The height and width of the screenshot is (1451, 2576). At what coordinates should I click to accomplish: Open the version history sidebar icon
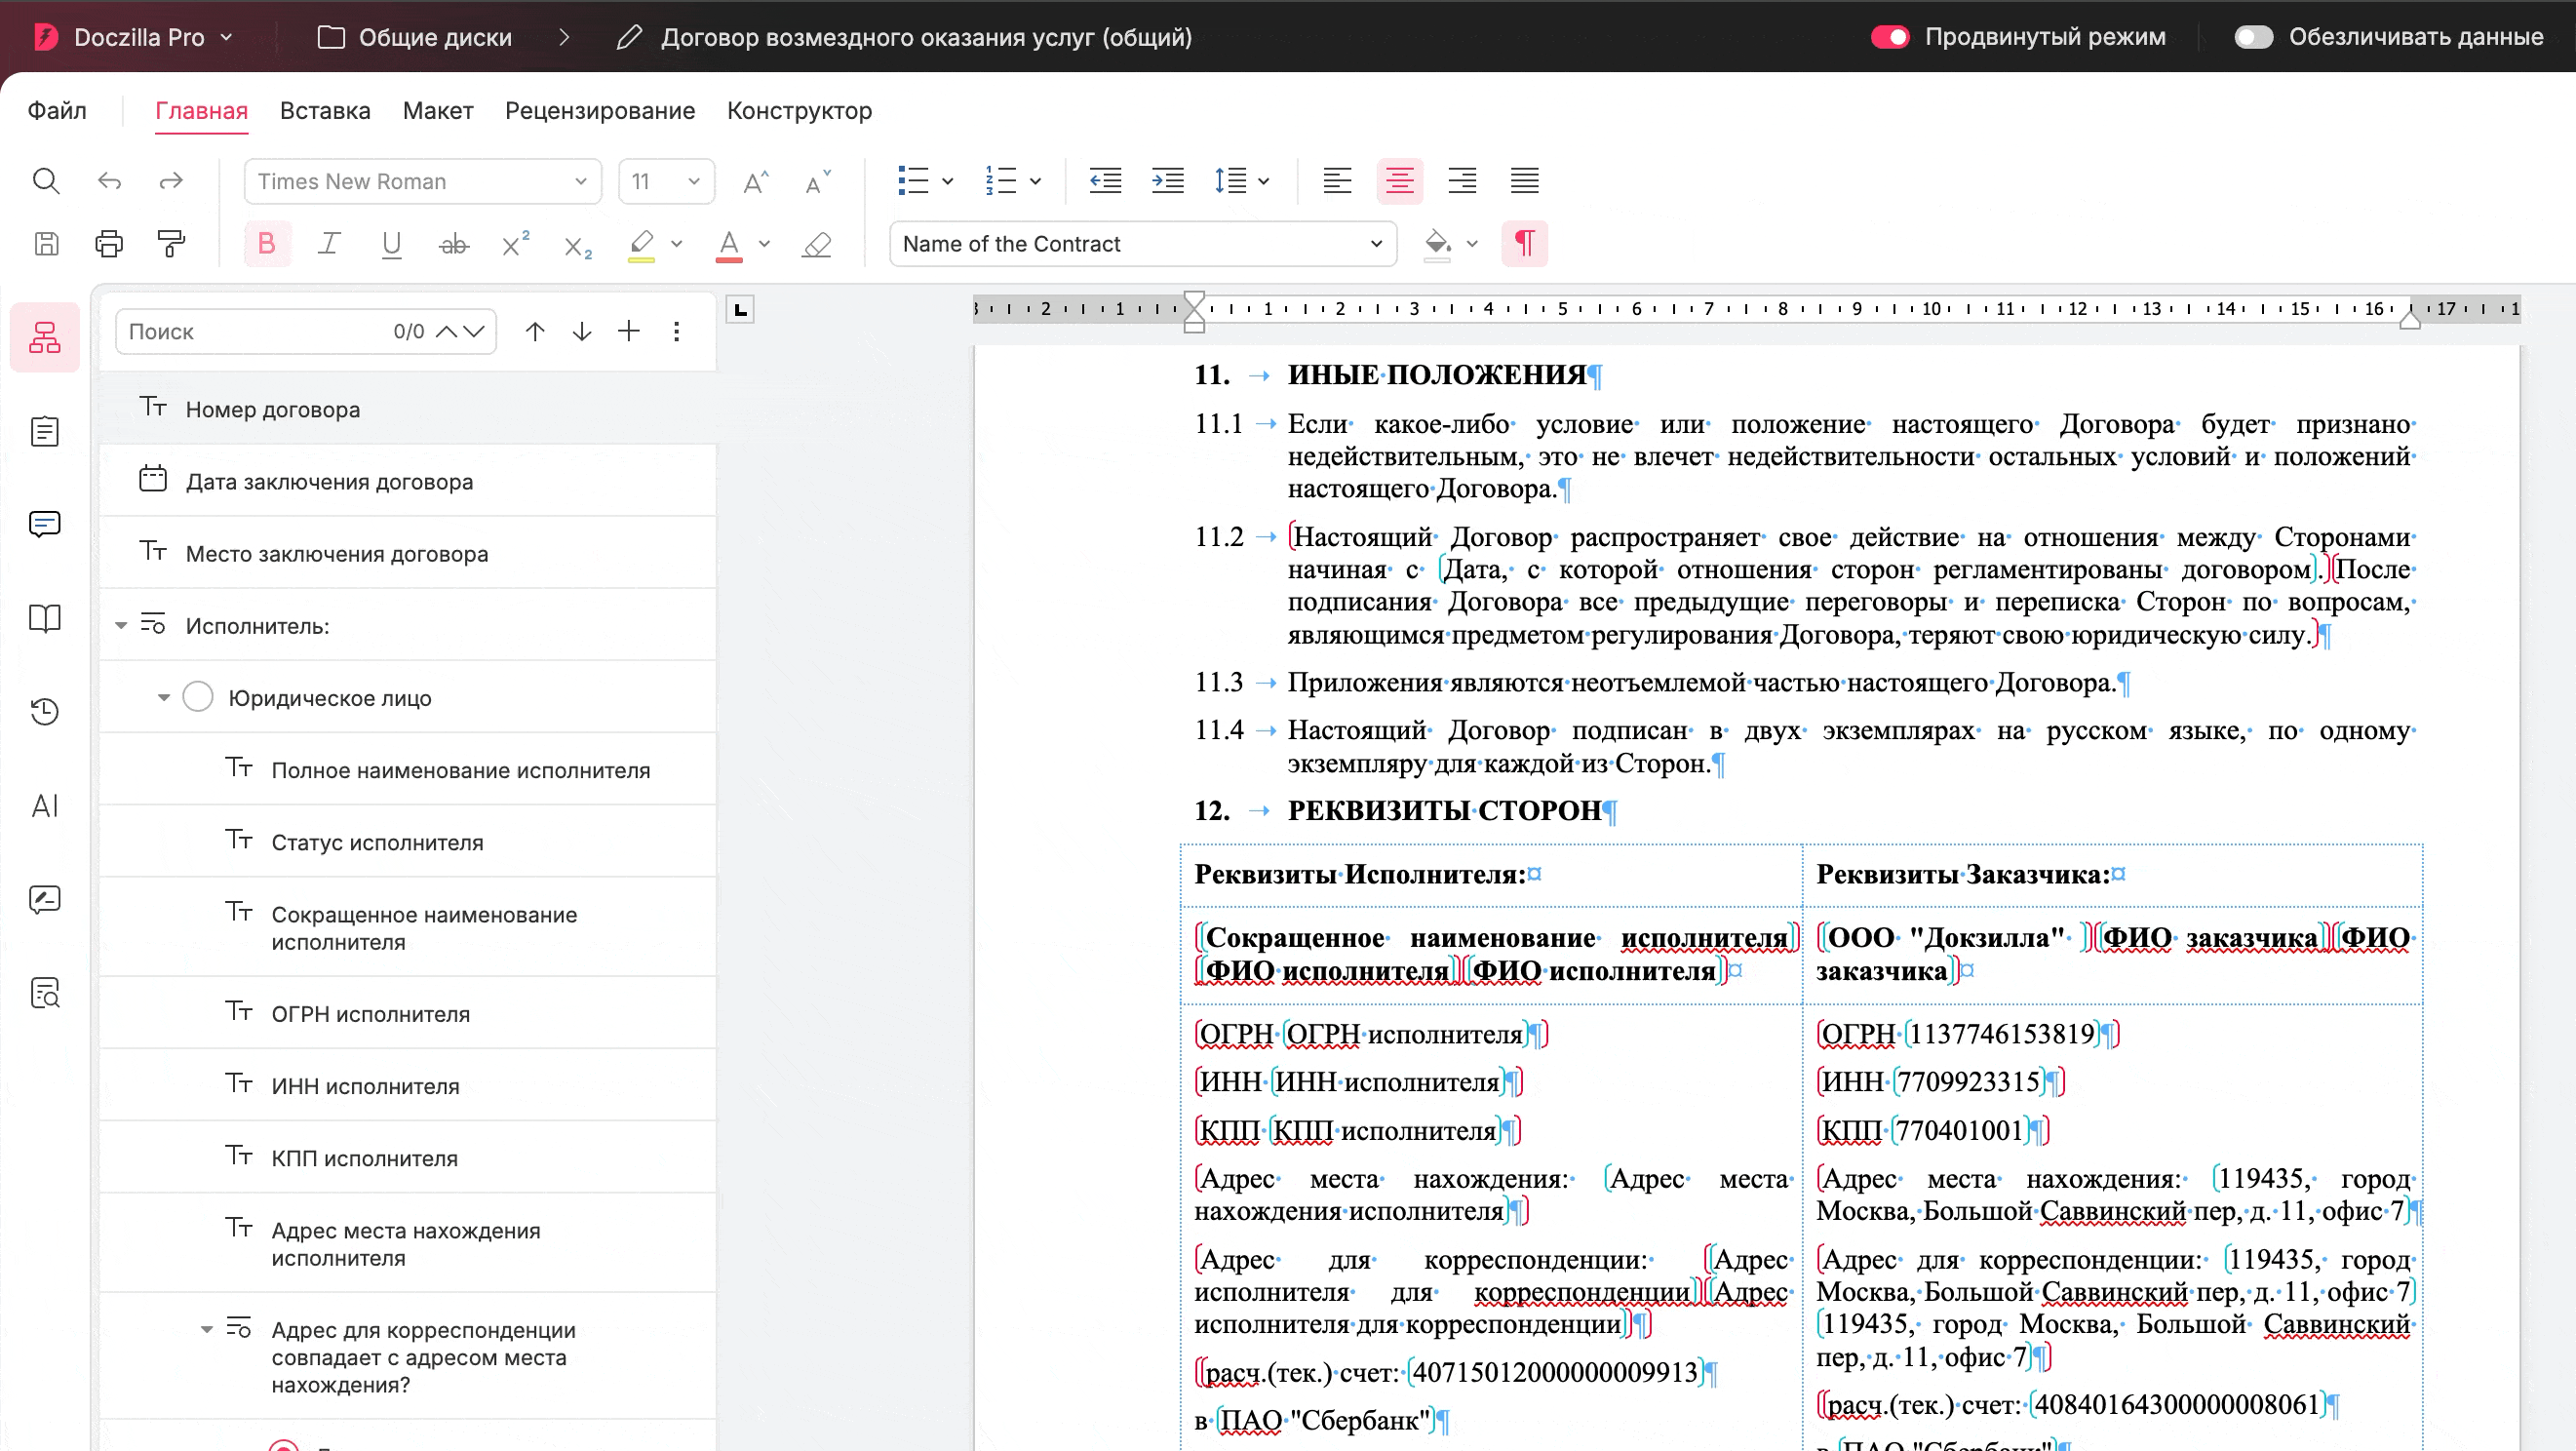click(45, 712)
